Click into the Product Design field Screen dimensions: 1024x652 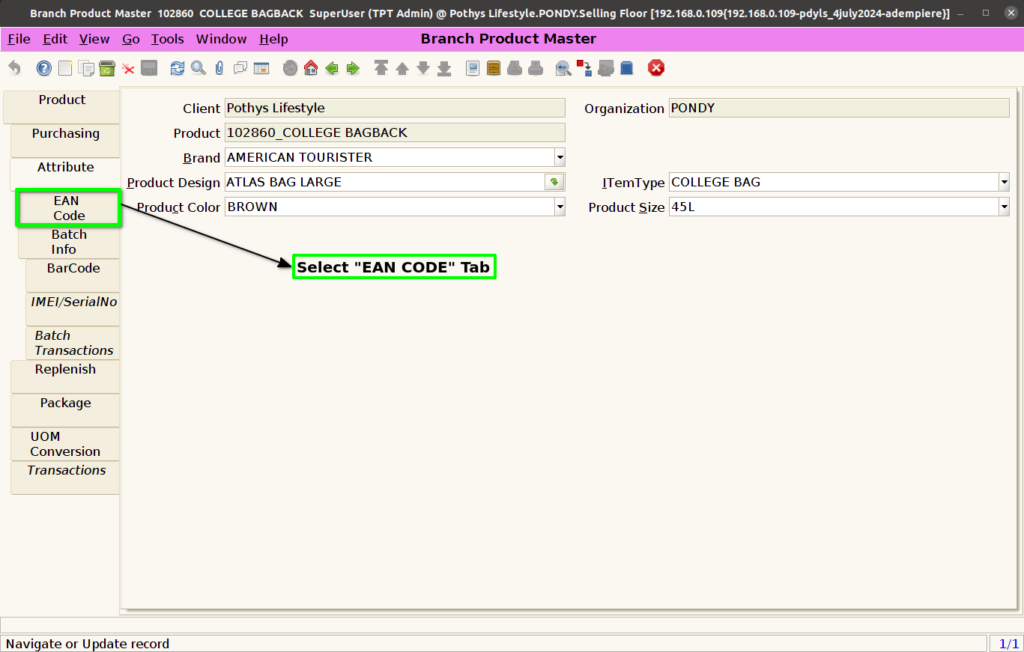[385, 182]
